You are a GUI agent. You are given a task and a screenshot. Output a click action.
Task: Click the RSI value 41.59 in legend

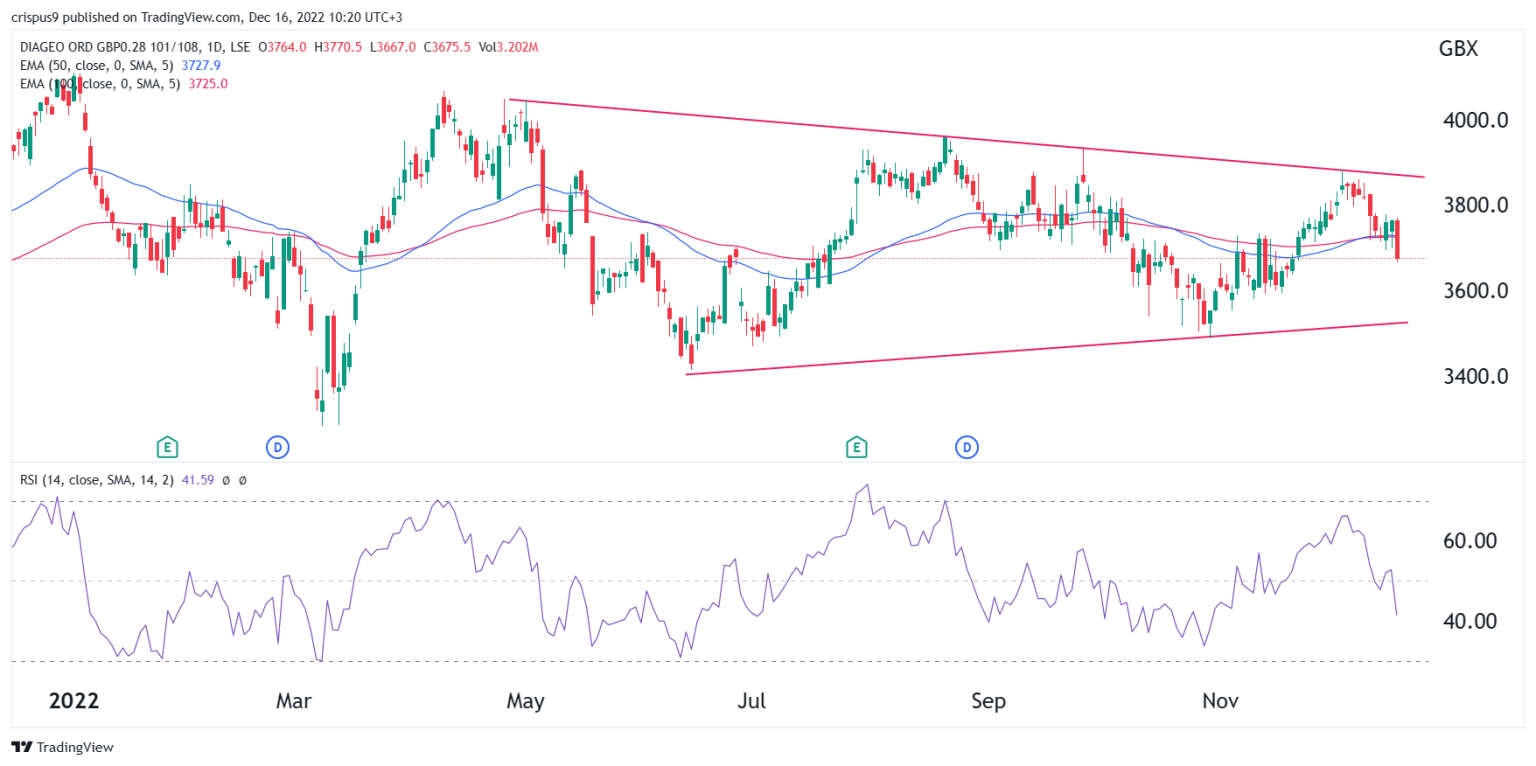195,480
